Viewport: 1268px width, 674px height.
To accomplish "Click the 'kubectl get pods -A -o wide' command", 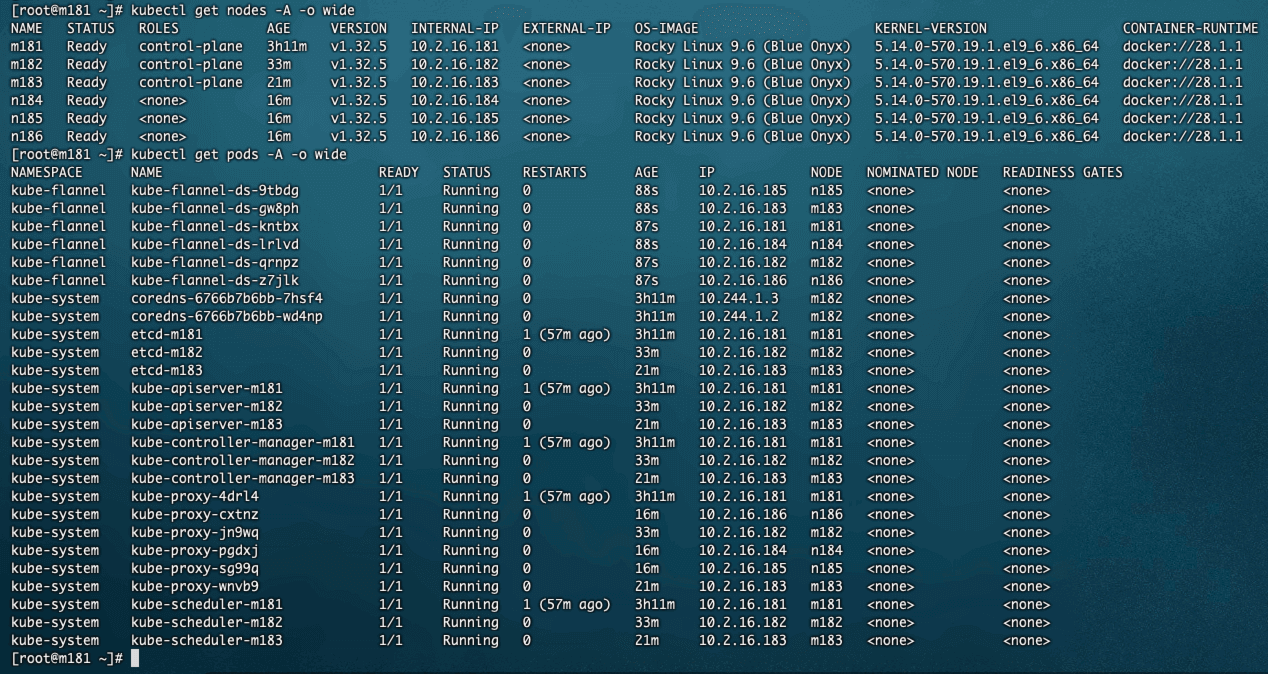I will coord(238,154).
